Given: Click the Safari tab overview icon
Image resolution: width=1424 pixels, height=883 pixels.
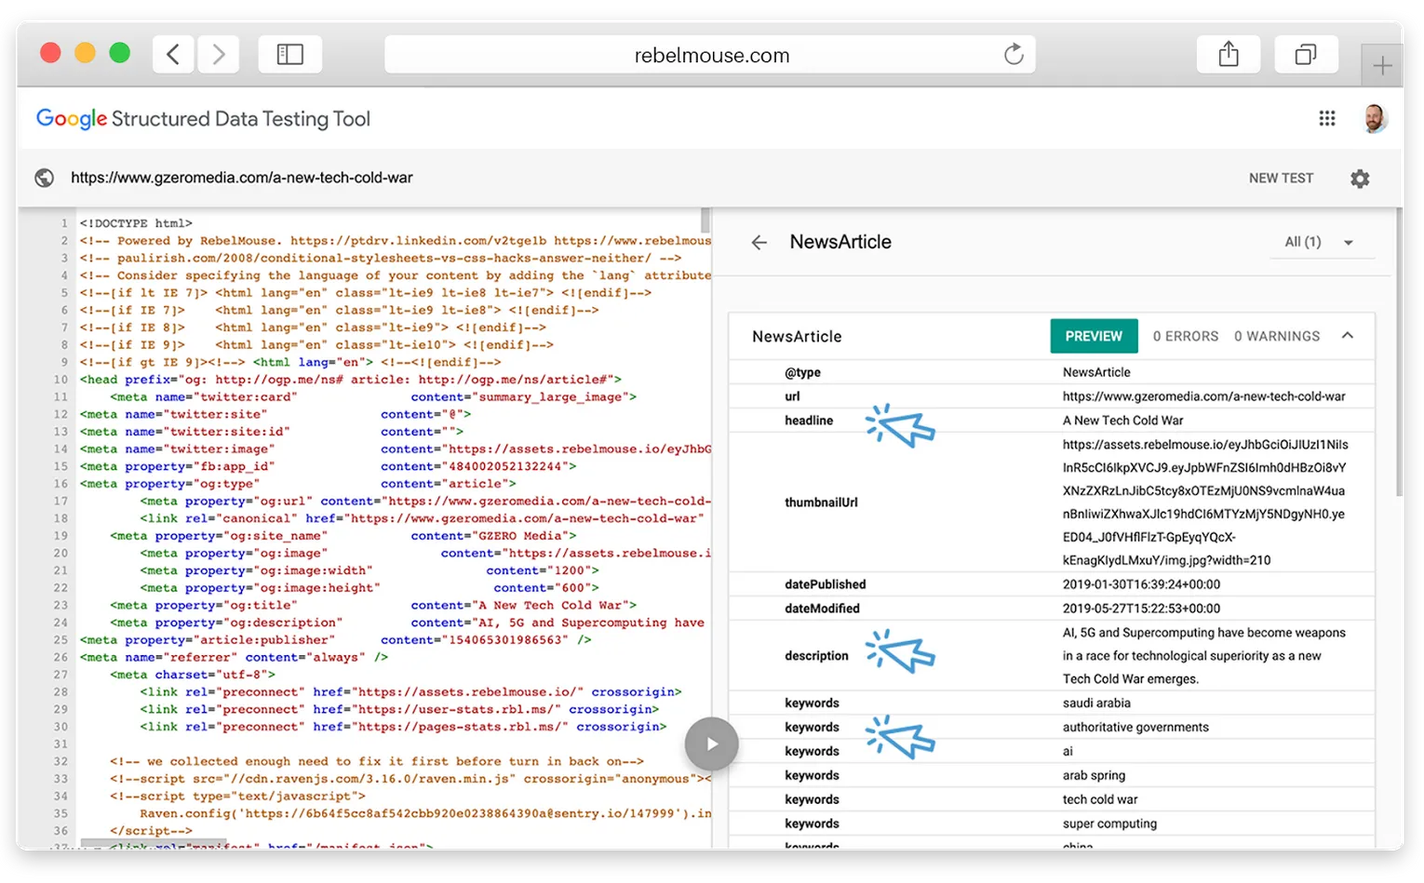Looking at the screenshot, I should (x=1306, y=54).
